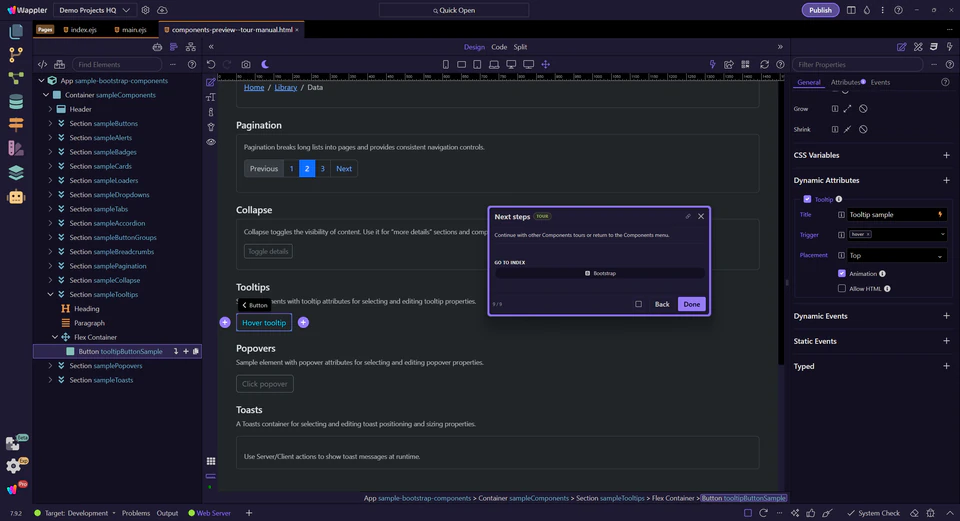Open the Placement Top dropdown
This screenshot has width=960, height=521.
897,255
